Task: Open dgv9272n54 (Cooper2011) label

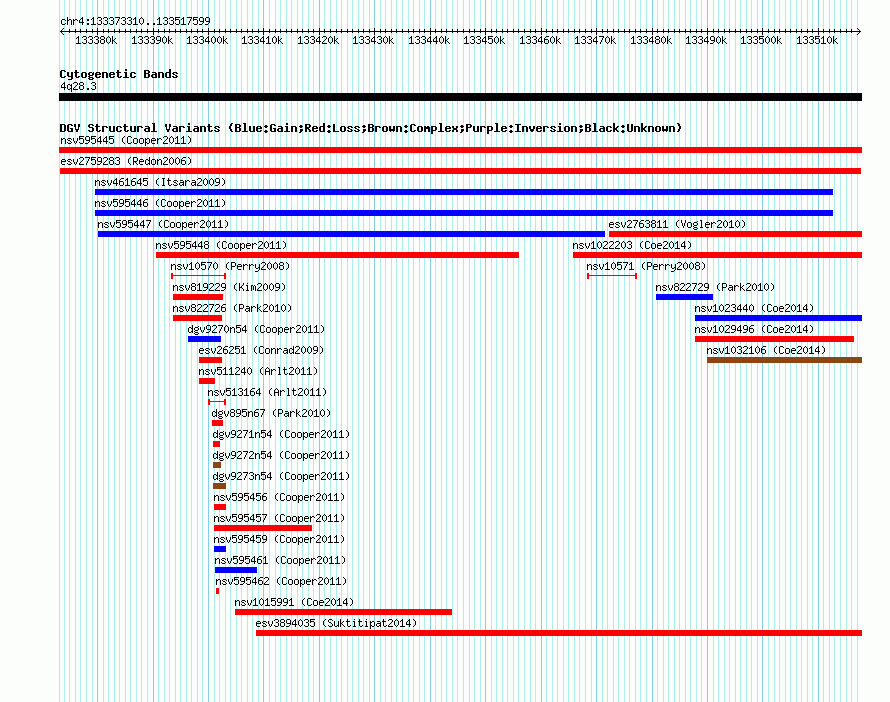Action: (x=282, y=455)
